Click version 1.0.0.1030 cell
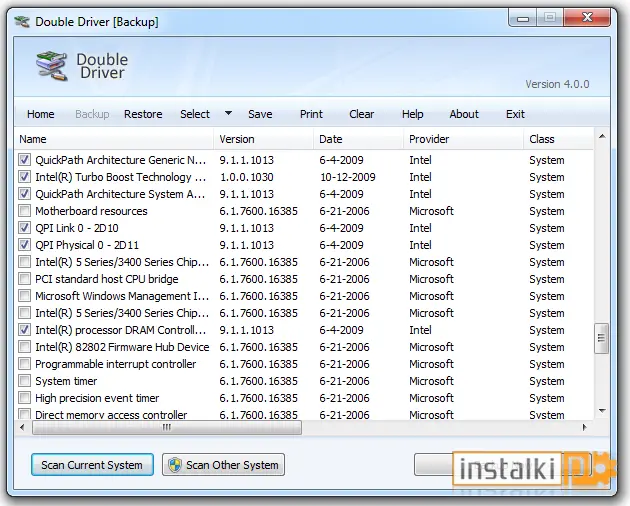The image size is (630, 506). pyautogui.click(x=246, y=177)
